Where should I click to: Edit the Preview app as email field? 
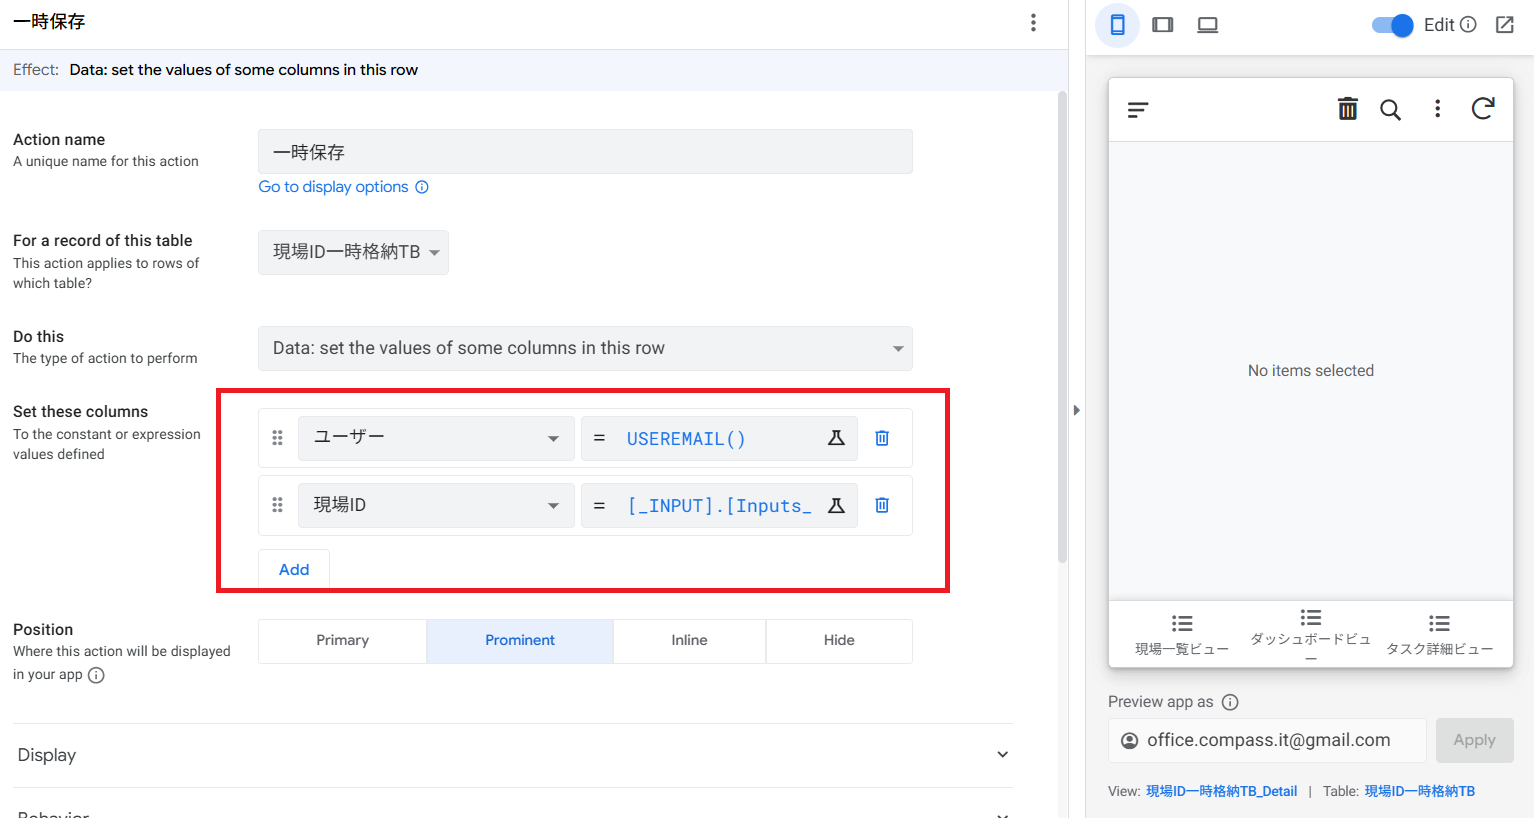tap(1267, 740)
